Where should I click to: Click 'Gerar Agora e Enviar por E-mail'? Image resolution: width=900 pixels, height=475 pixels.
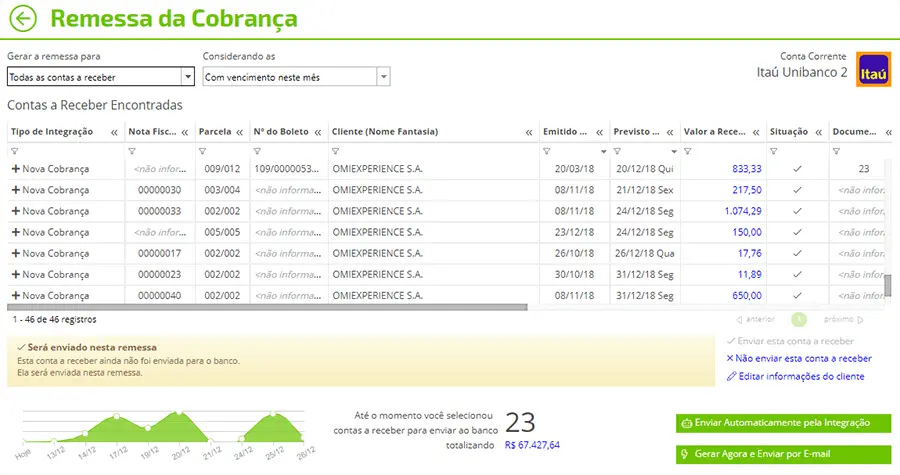tap(783, 454)
